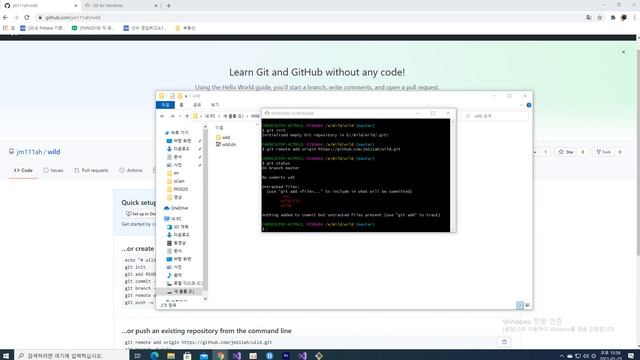This screenshot has width=640, height=360.
Task: Select This PC (내 PC) in sidebar
Action: 173,219
